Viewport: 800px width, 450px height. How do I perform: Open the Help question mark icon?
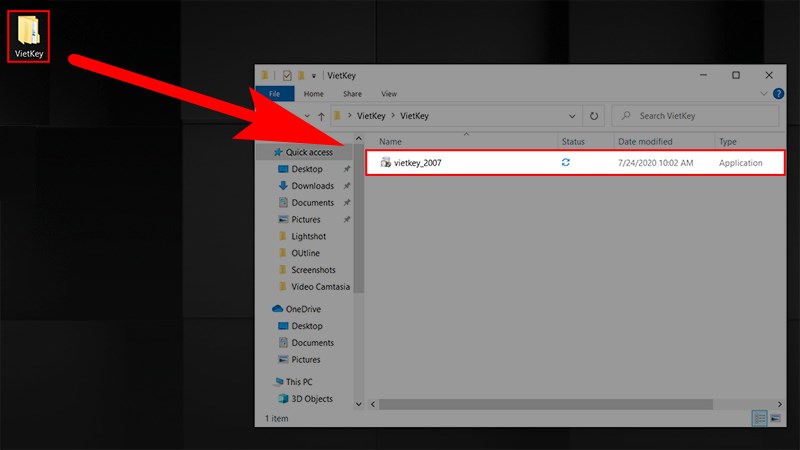pos(778,94)
